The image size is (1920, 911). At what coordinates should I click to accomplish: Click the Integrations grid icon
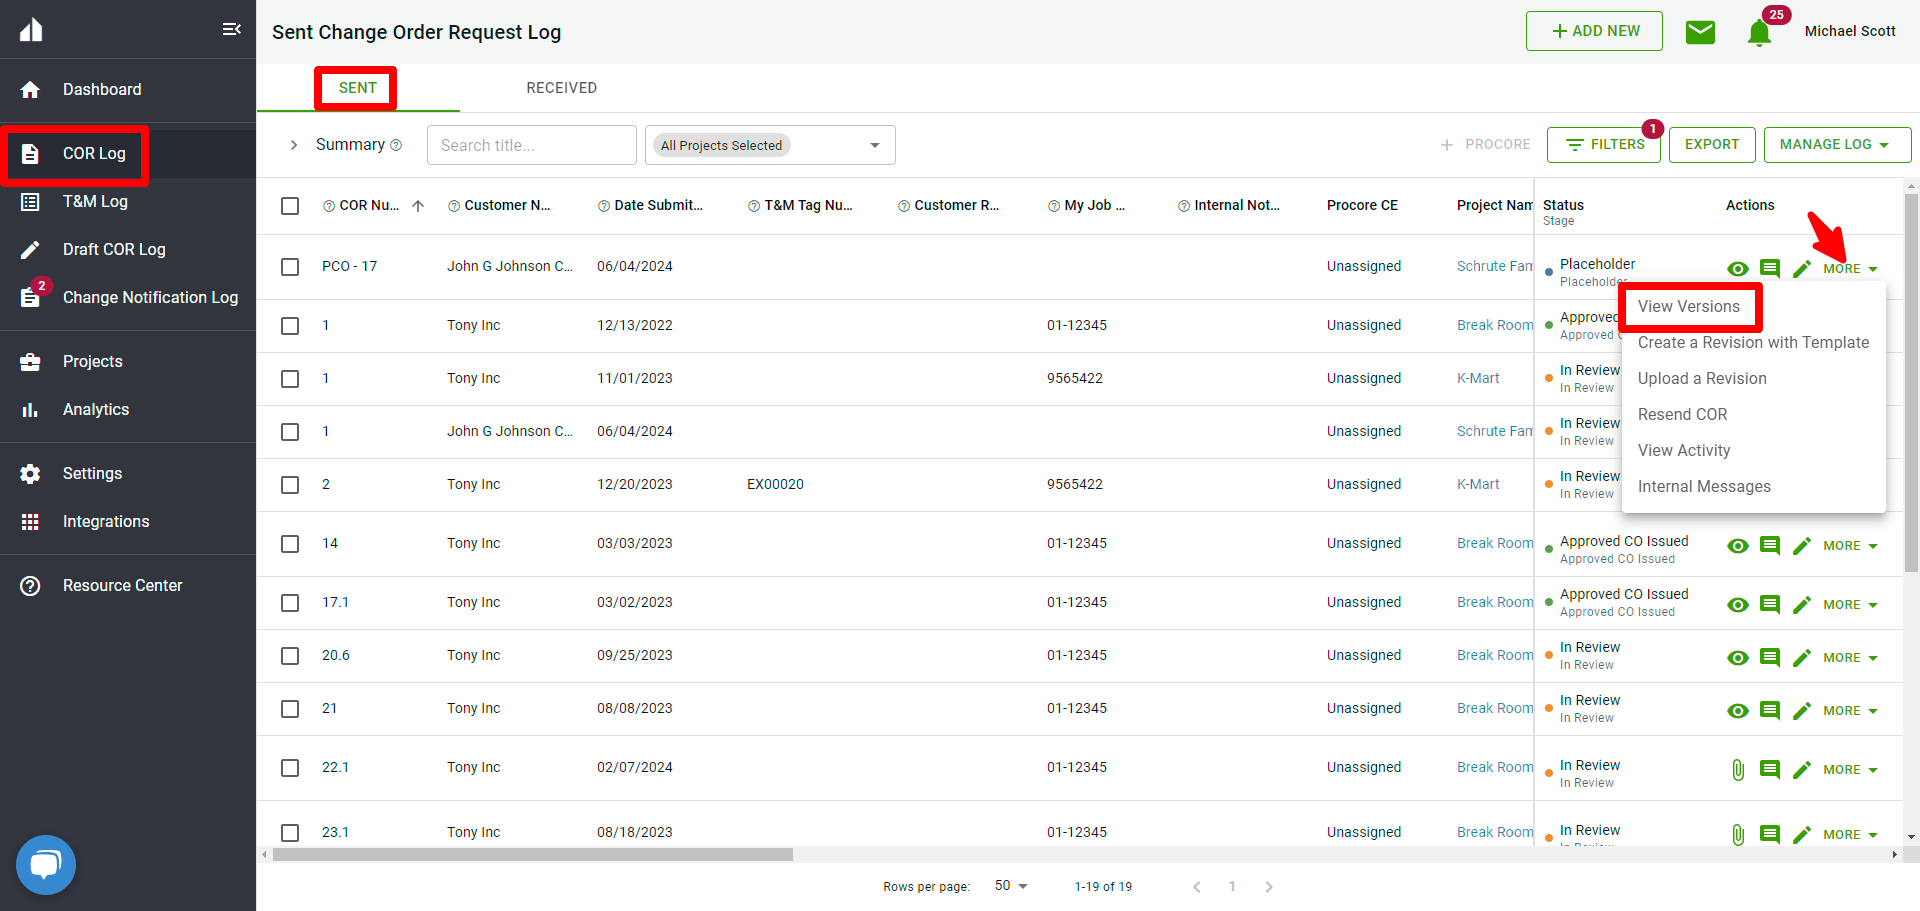pyautogui.click(x=30, y=522)
